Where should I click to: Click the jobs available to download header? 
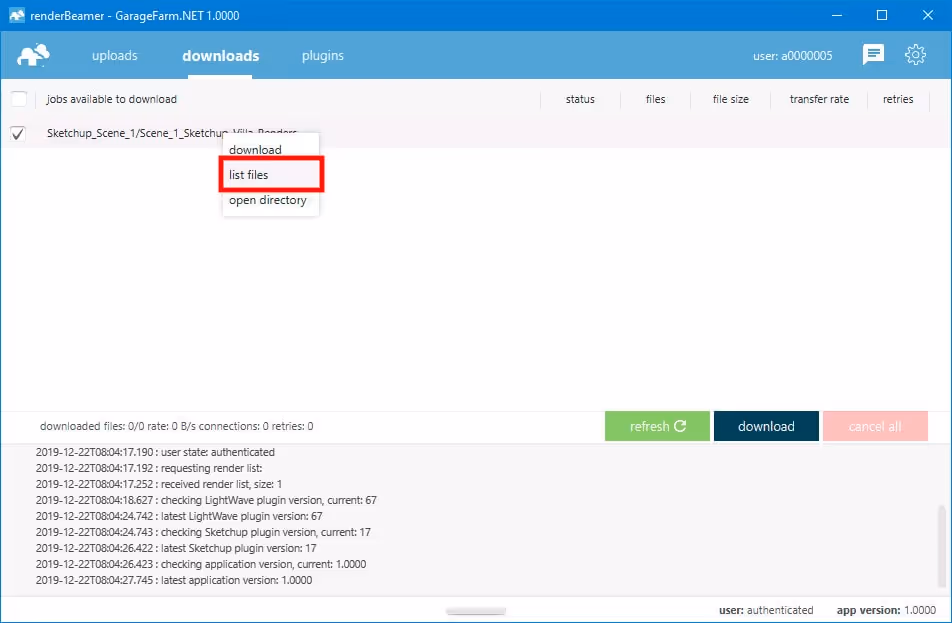coord(112,99)
